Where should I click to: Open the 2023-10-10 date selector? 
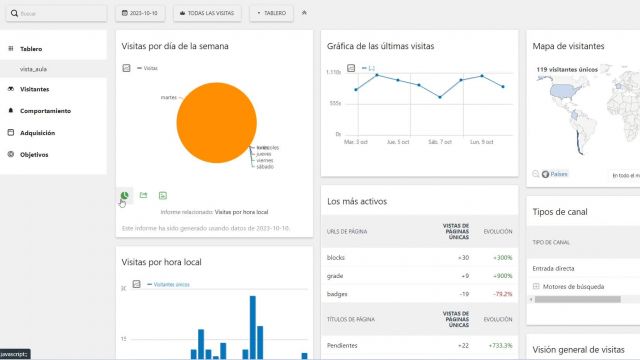click(x=140, y=13)
